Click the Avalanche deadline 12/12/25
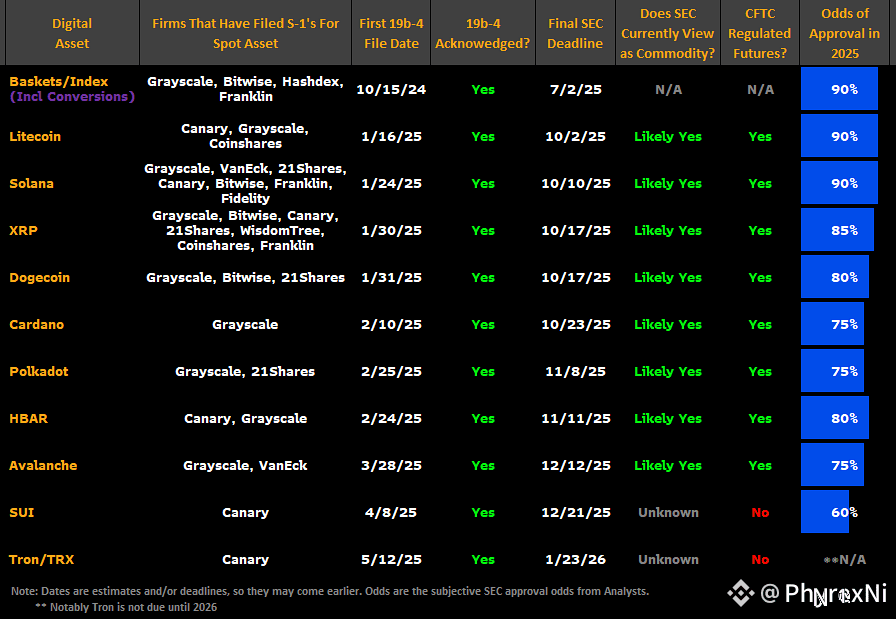 pyautogui.click(x=576, y=466)
